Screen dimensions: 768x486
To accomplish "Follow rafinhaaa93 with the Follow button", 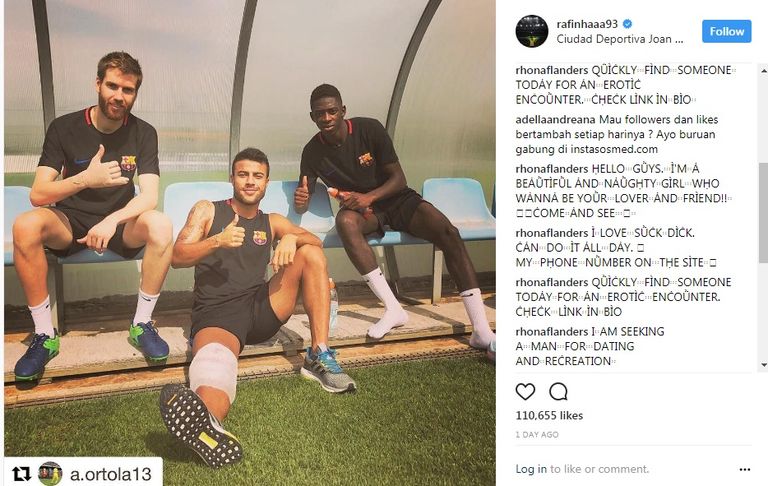I will [x=726, y=31].
